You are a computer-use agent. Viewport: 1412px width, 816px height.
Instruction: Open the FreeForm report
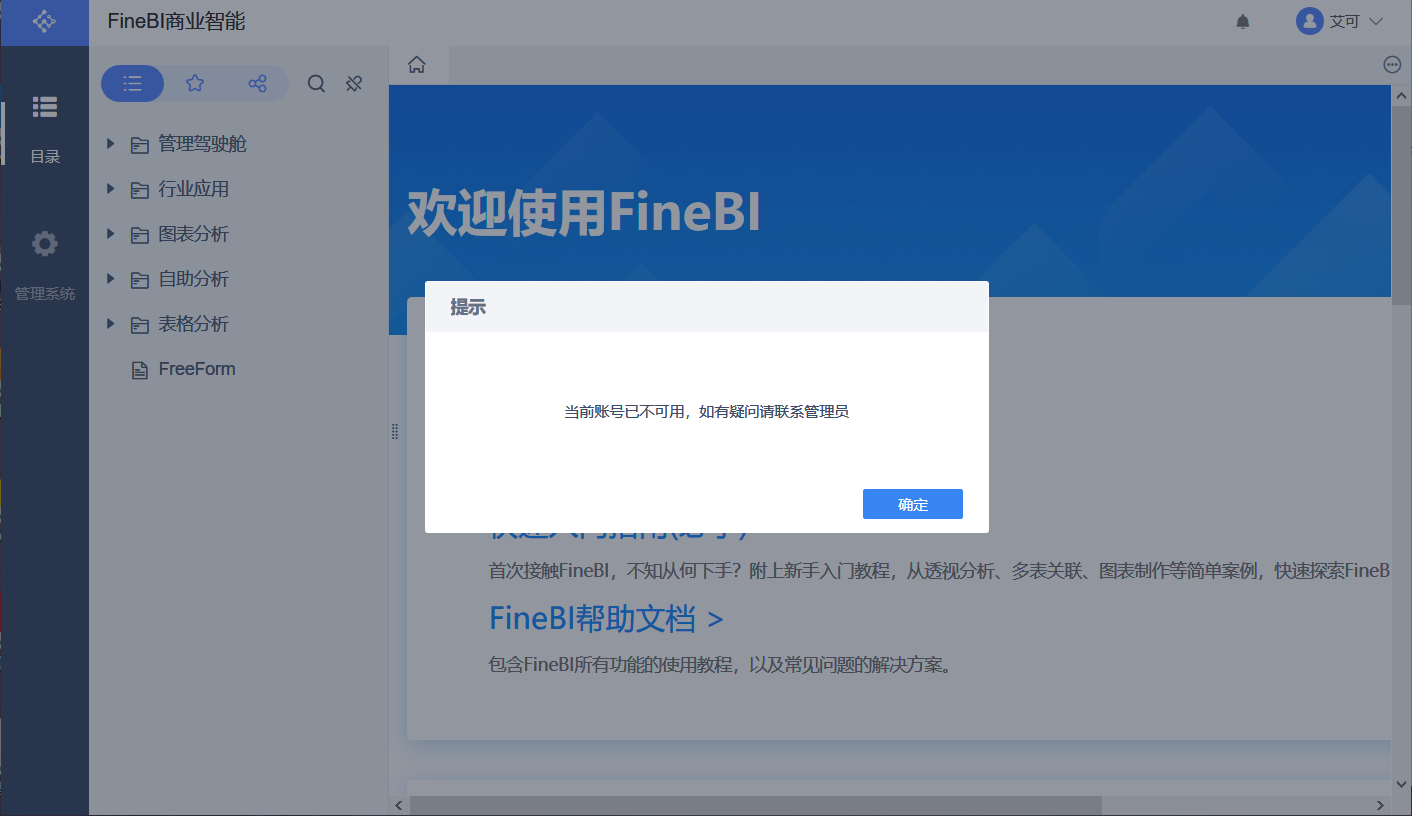pos(197,369)
